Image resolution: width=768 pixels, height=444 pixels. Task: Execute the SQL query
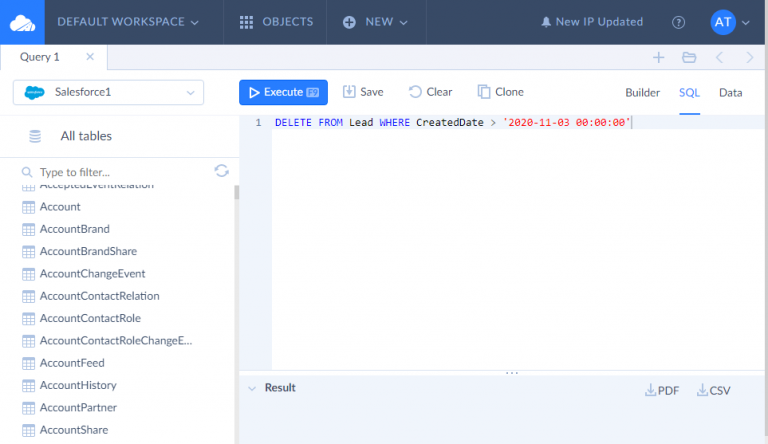pyautogui.click(x=284, y=92)
